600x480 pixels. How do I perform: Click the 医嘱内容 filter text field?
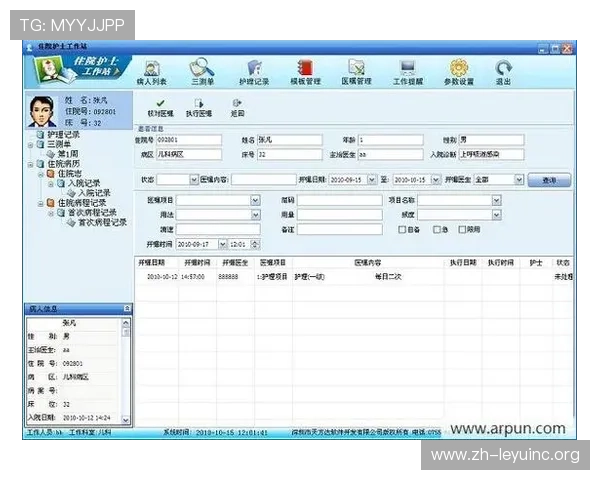click(264, 180)
